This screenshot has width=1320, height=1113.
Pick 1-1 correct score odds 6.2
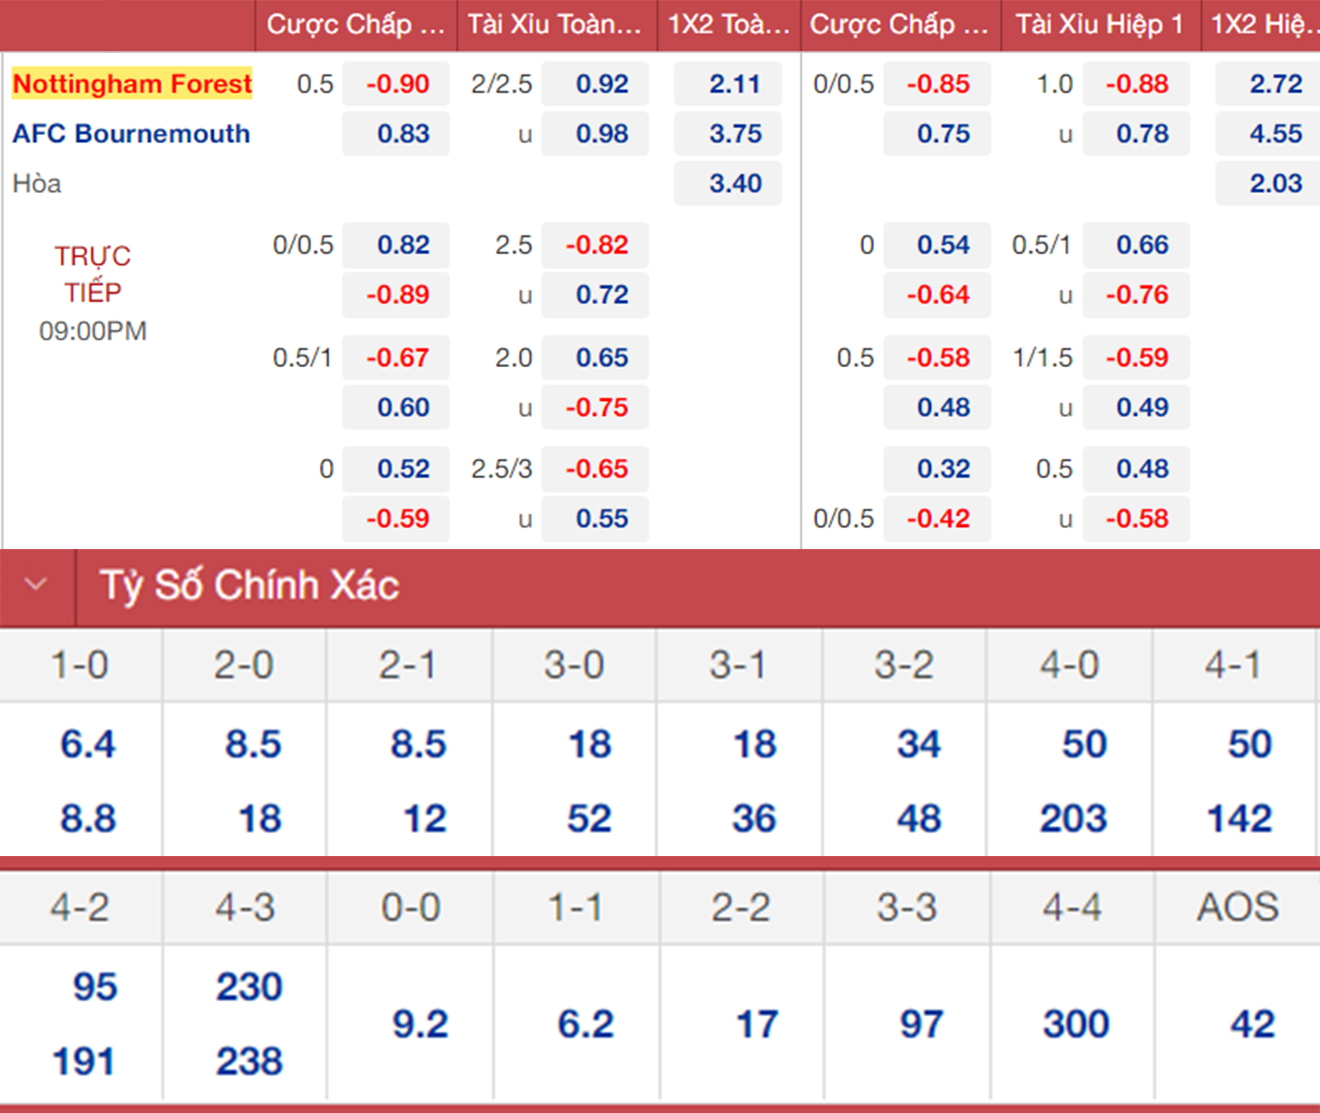click(585, 1024)
